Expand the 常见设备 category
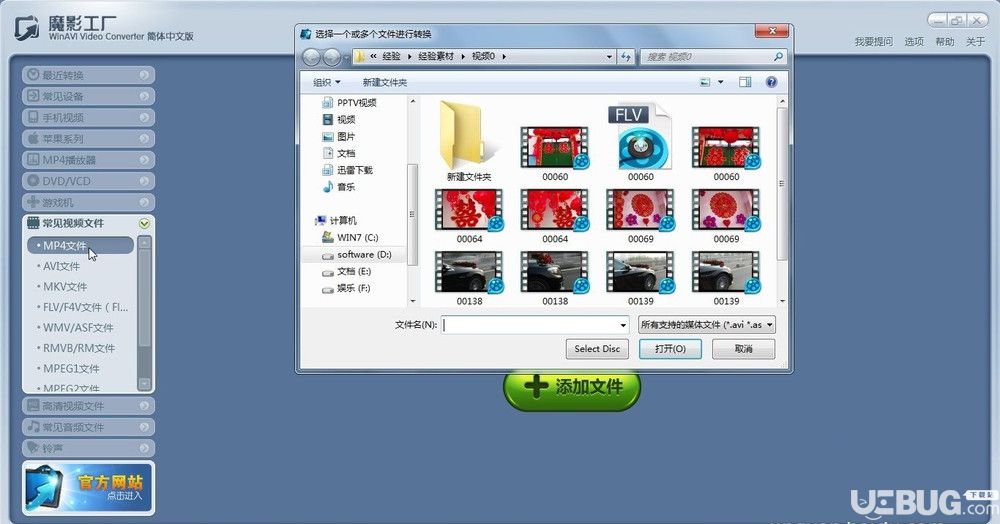 coord(88,96)
